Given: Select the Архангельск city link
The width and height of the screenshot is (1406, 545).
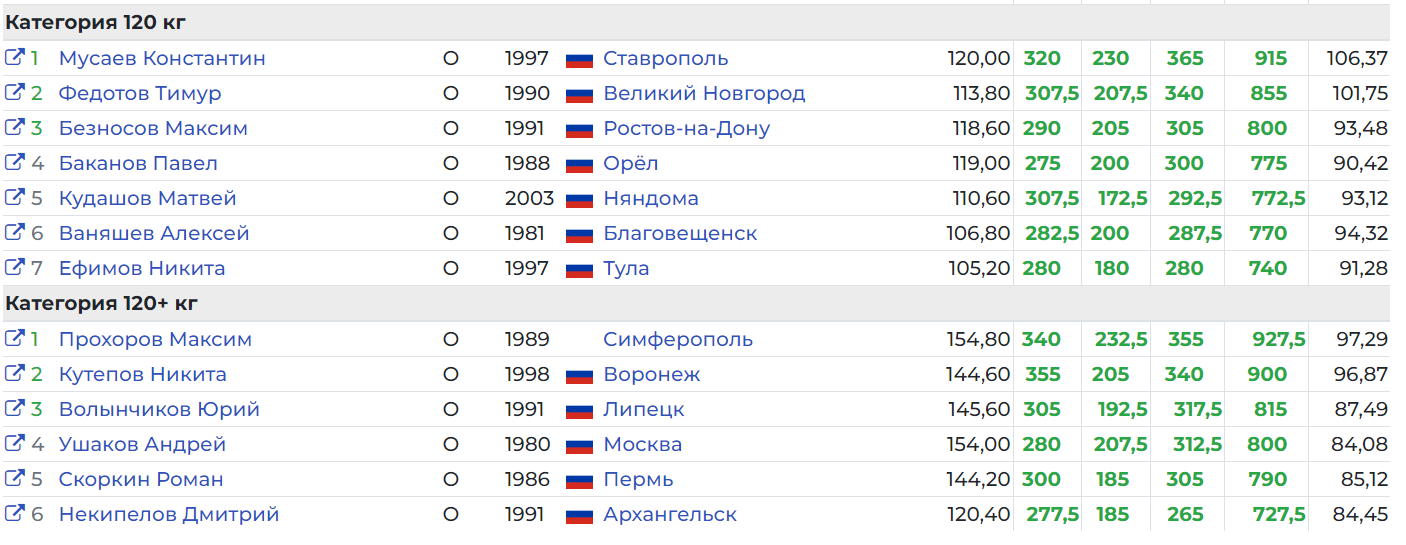Looking at the screenshot, I should pyautogui.click(x=670, y=514).
